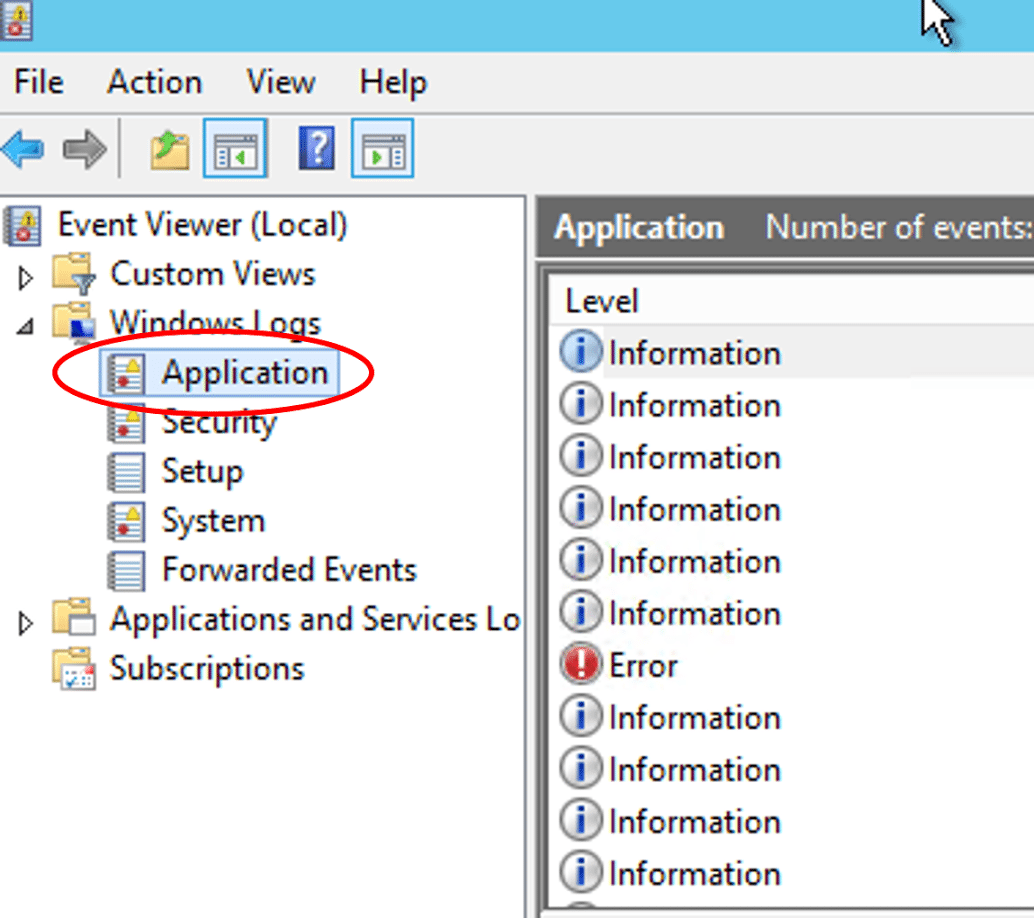Collapse the Windows Logs tree node
The height and width of the screenshot is (918, 1034).
(x=26, y=325)
